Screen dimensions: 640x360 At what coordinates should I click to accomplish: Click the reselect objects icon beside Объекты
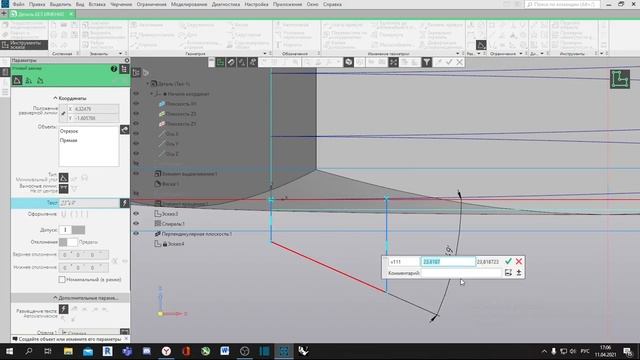point(124,129)
